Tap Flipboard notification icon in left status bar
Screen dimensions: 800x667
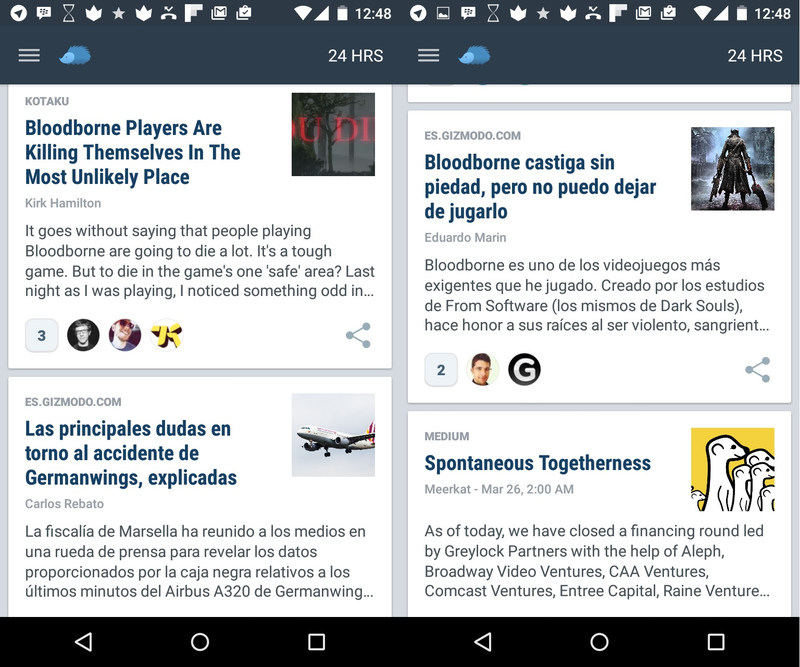(x=193, y=13)
